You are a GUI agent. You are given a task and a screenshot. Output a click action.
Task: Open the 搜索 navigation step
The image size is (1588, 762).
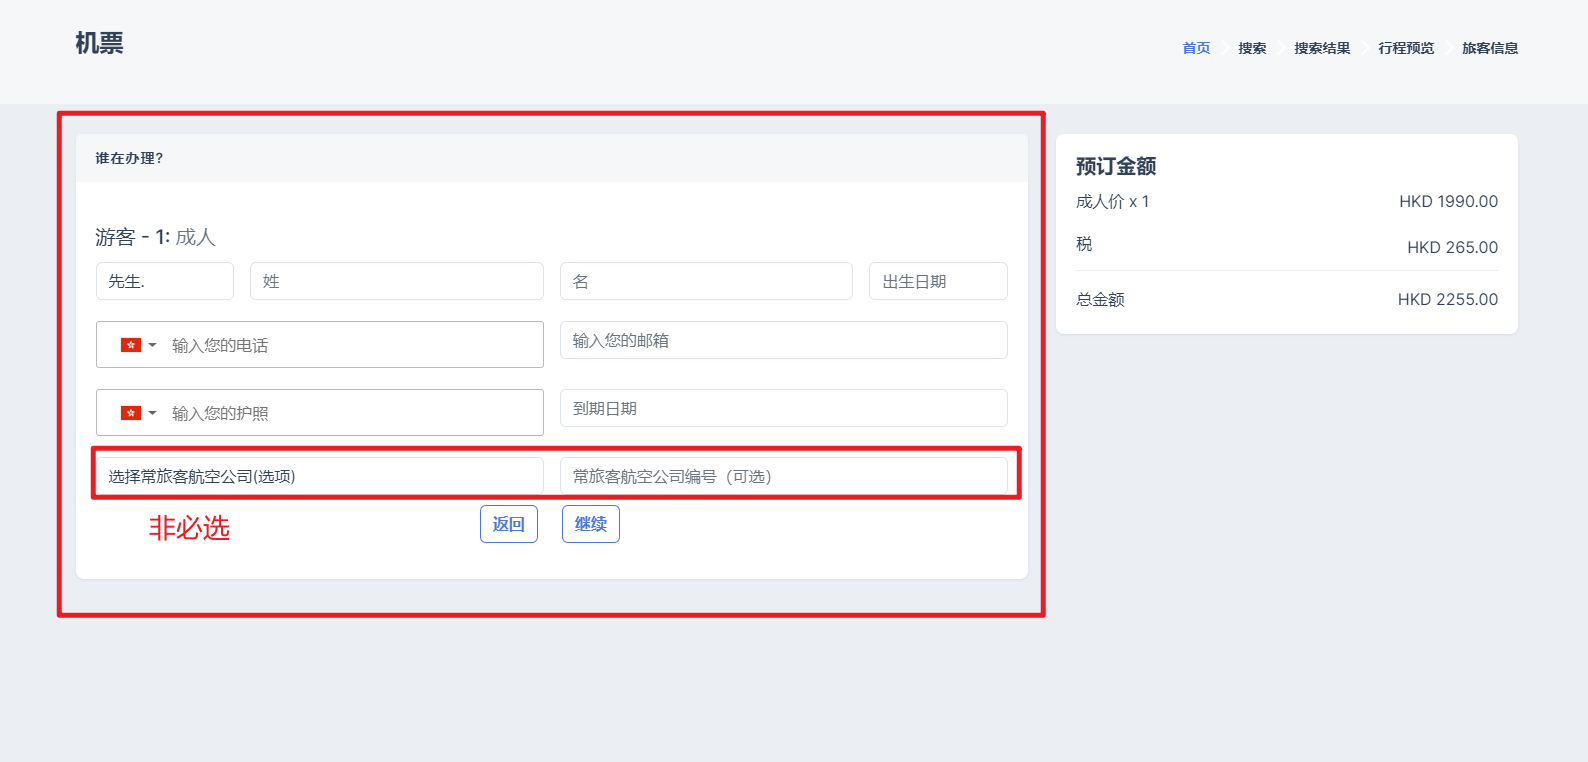pos(1252,48)
